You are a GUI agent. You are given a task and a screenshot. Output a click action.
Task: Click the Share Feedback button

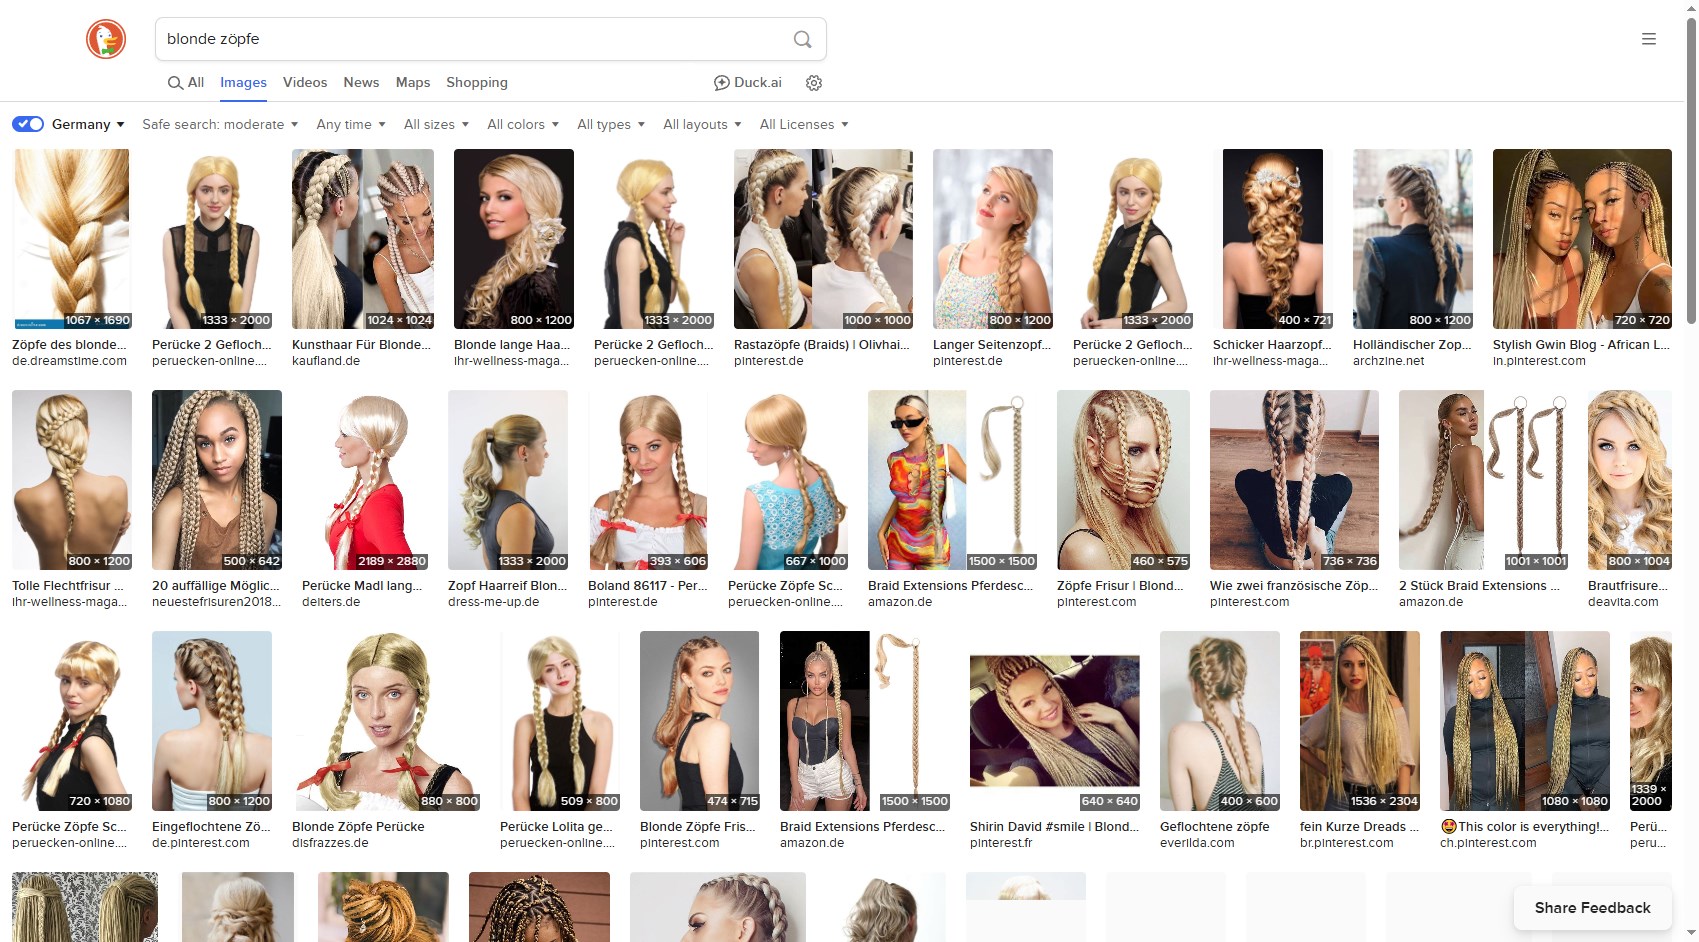coord(1592,908)
